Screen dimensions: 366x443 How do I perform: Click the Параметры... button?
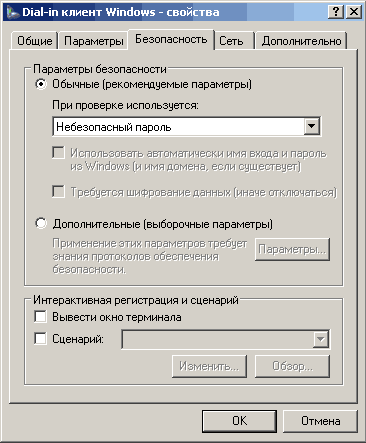[292, 249]
